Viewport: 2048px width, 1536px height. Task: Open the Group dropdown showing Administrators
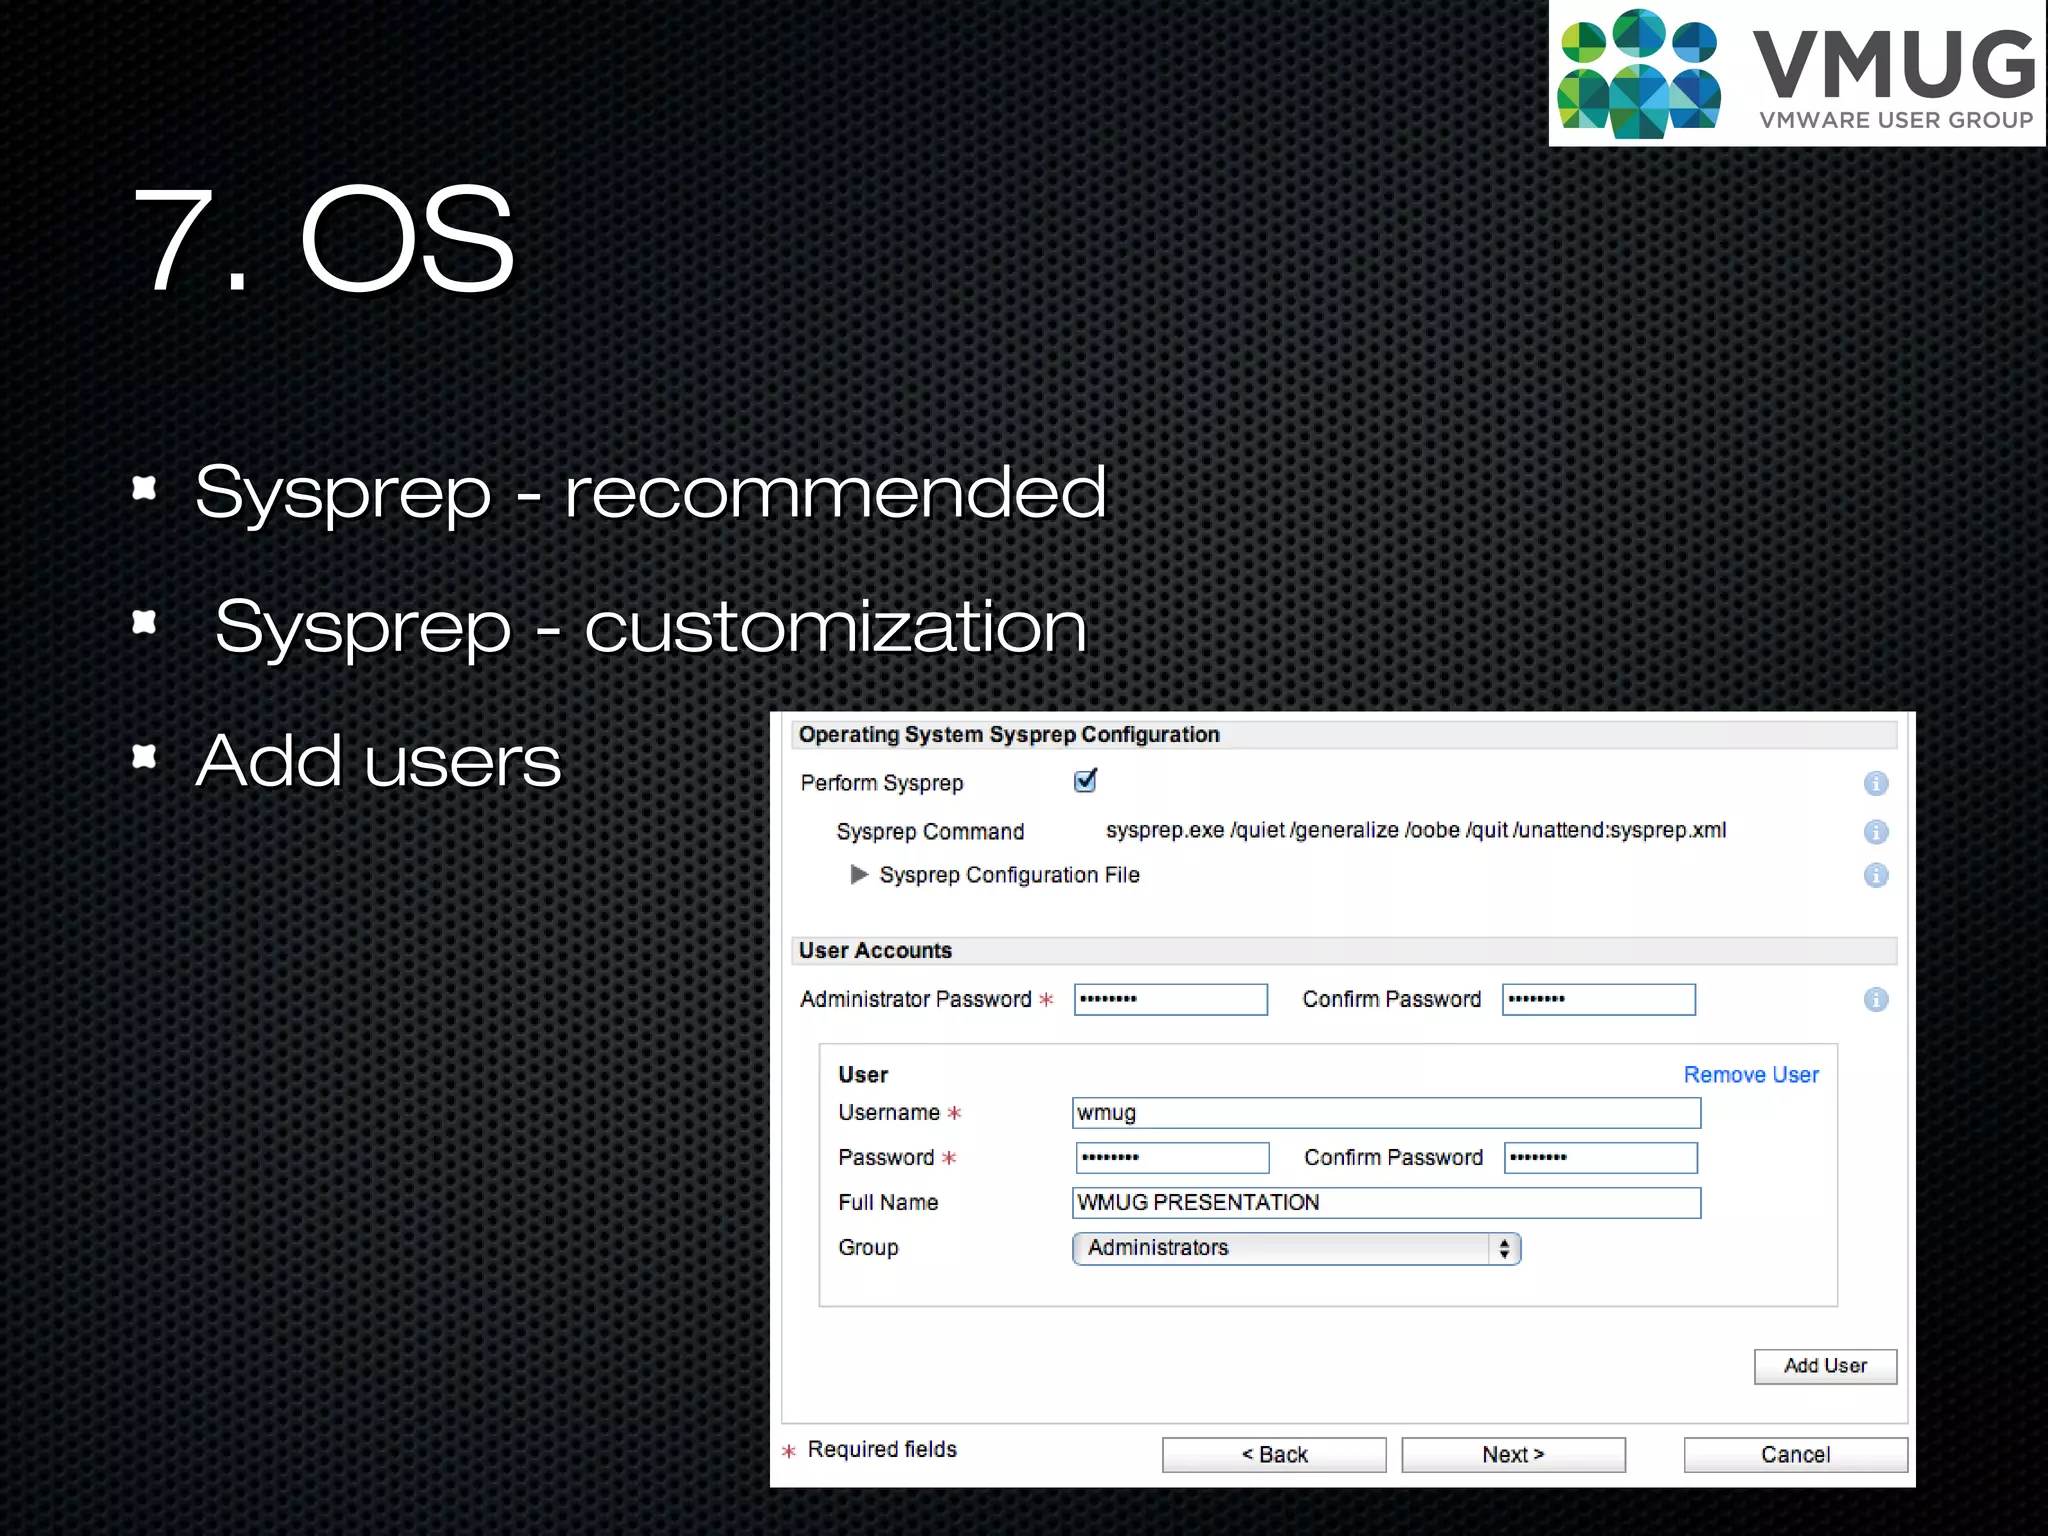tap(1296, 1248)
